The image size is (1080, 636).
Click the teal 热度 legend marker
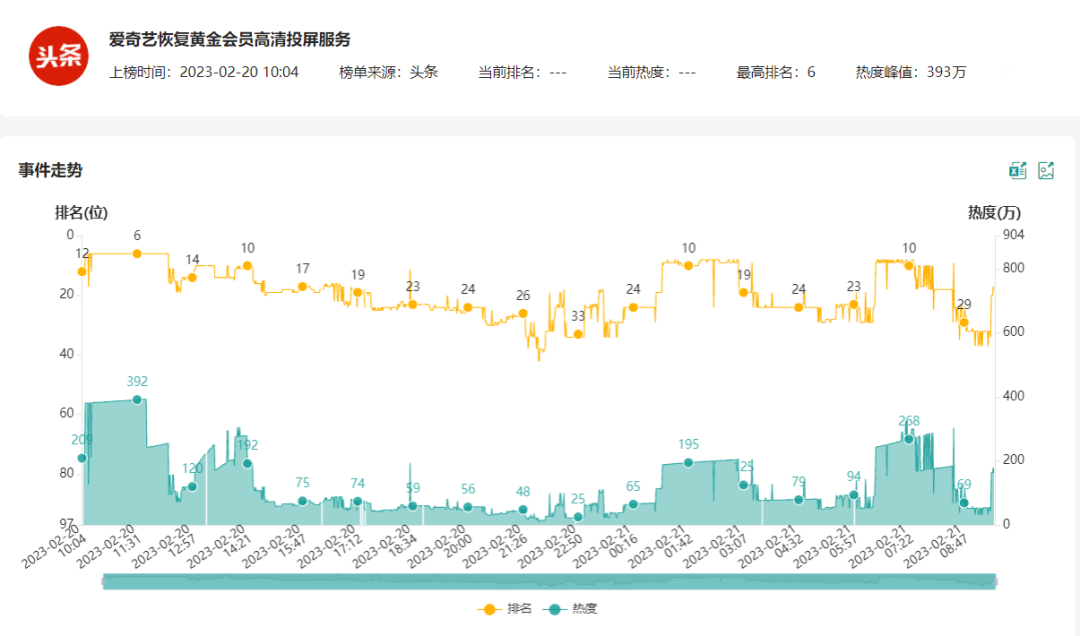(555, 608)
